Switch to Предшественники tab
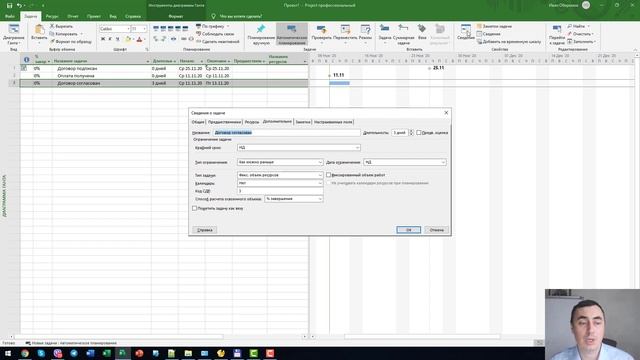 coord(224,122)
